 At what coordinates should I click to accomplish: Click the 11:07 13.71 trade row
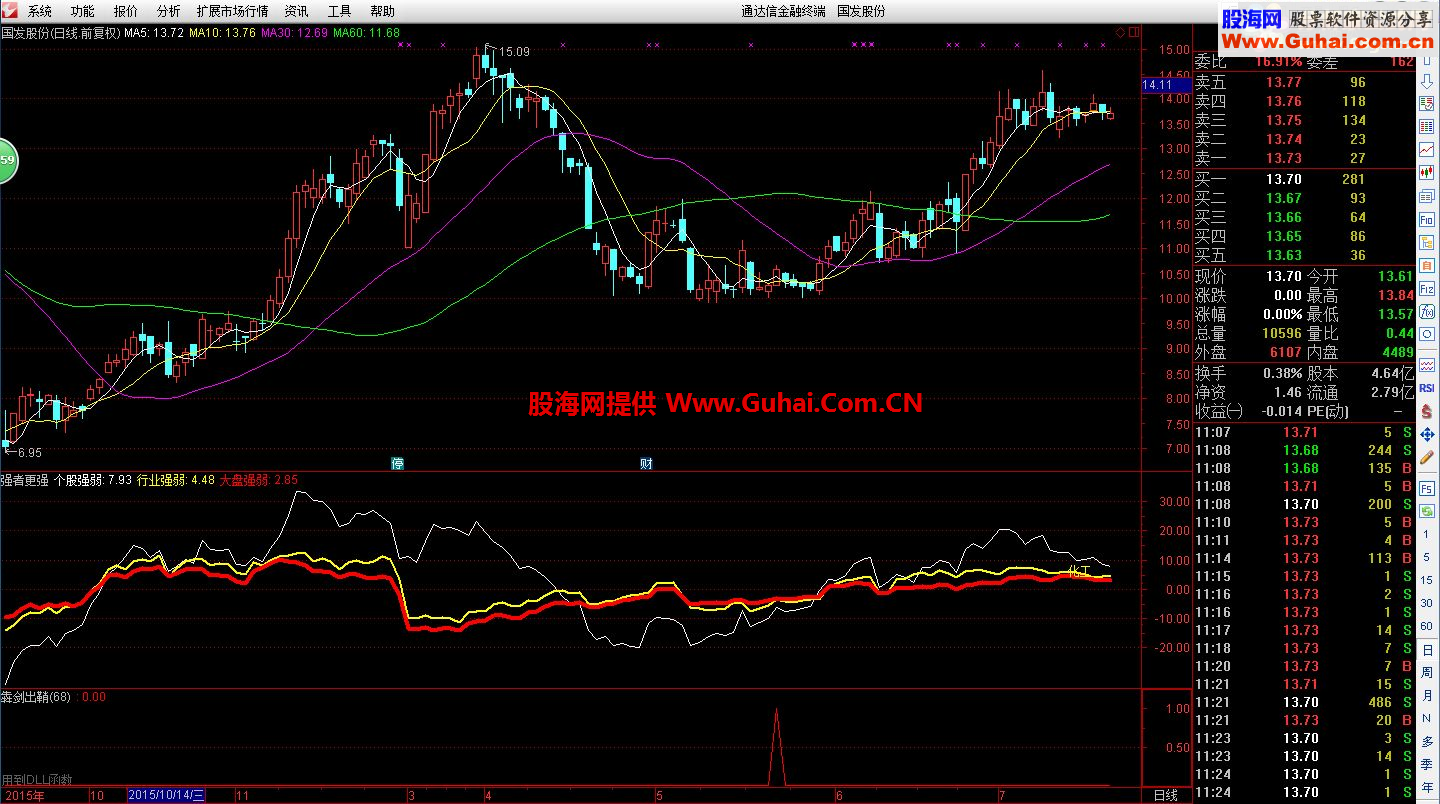pos(1304,433)
